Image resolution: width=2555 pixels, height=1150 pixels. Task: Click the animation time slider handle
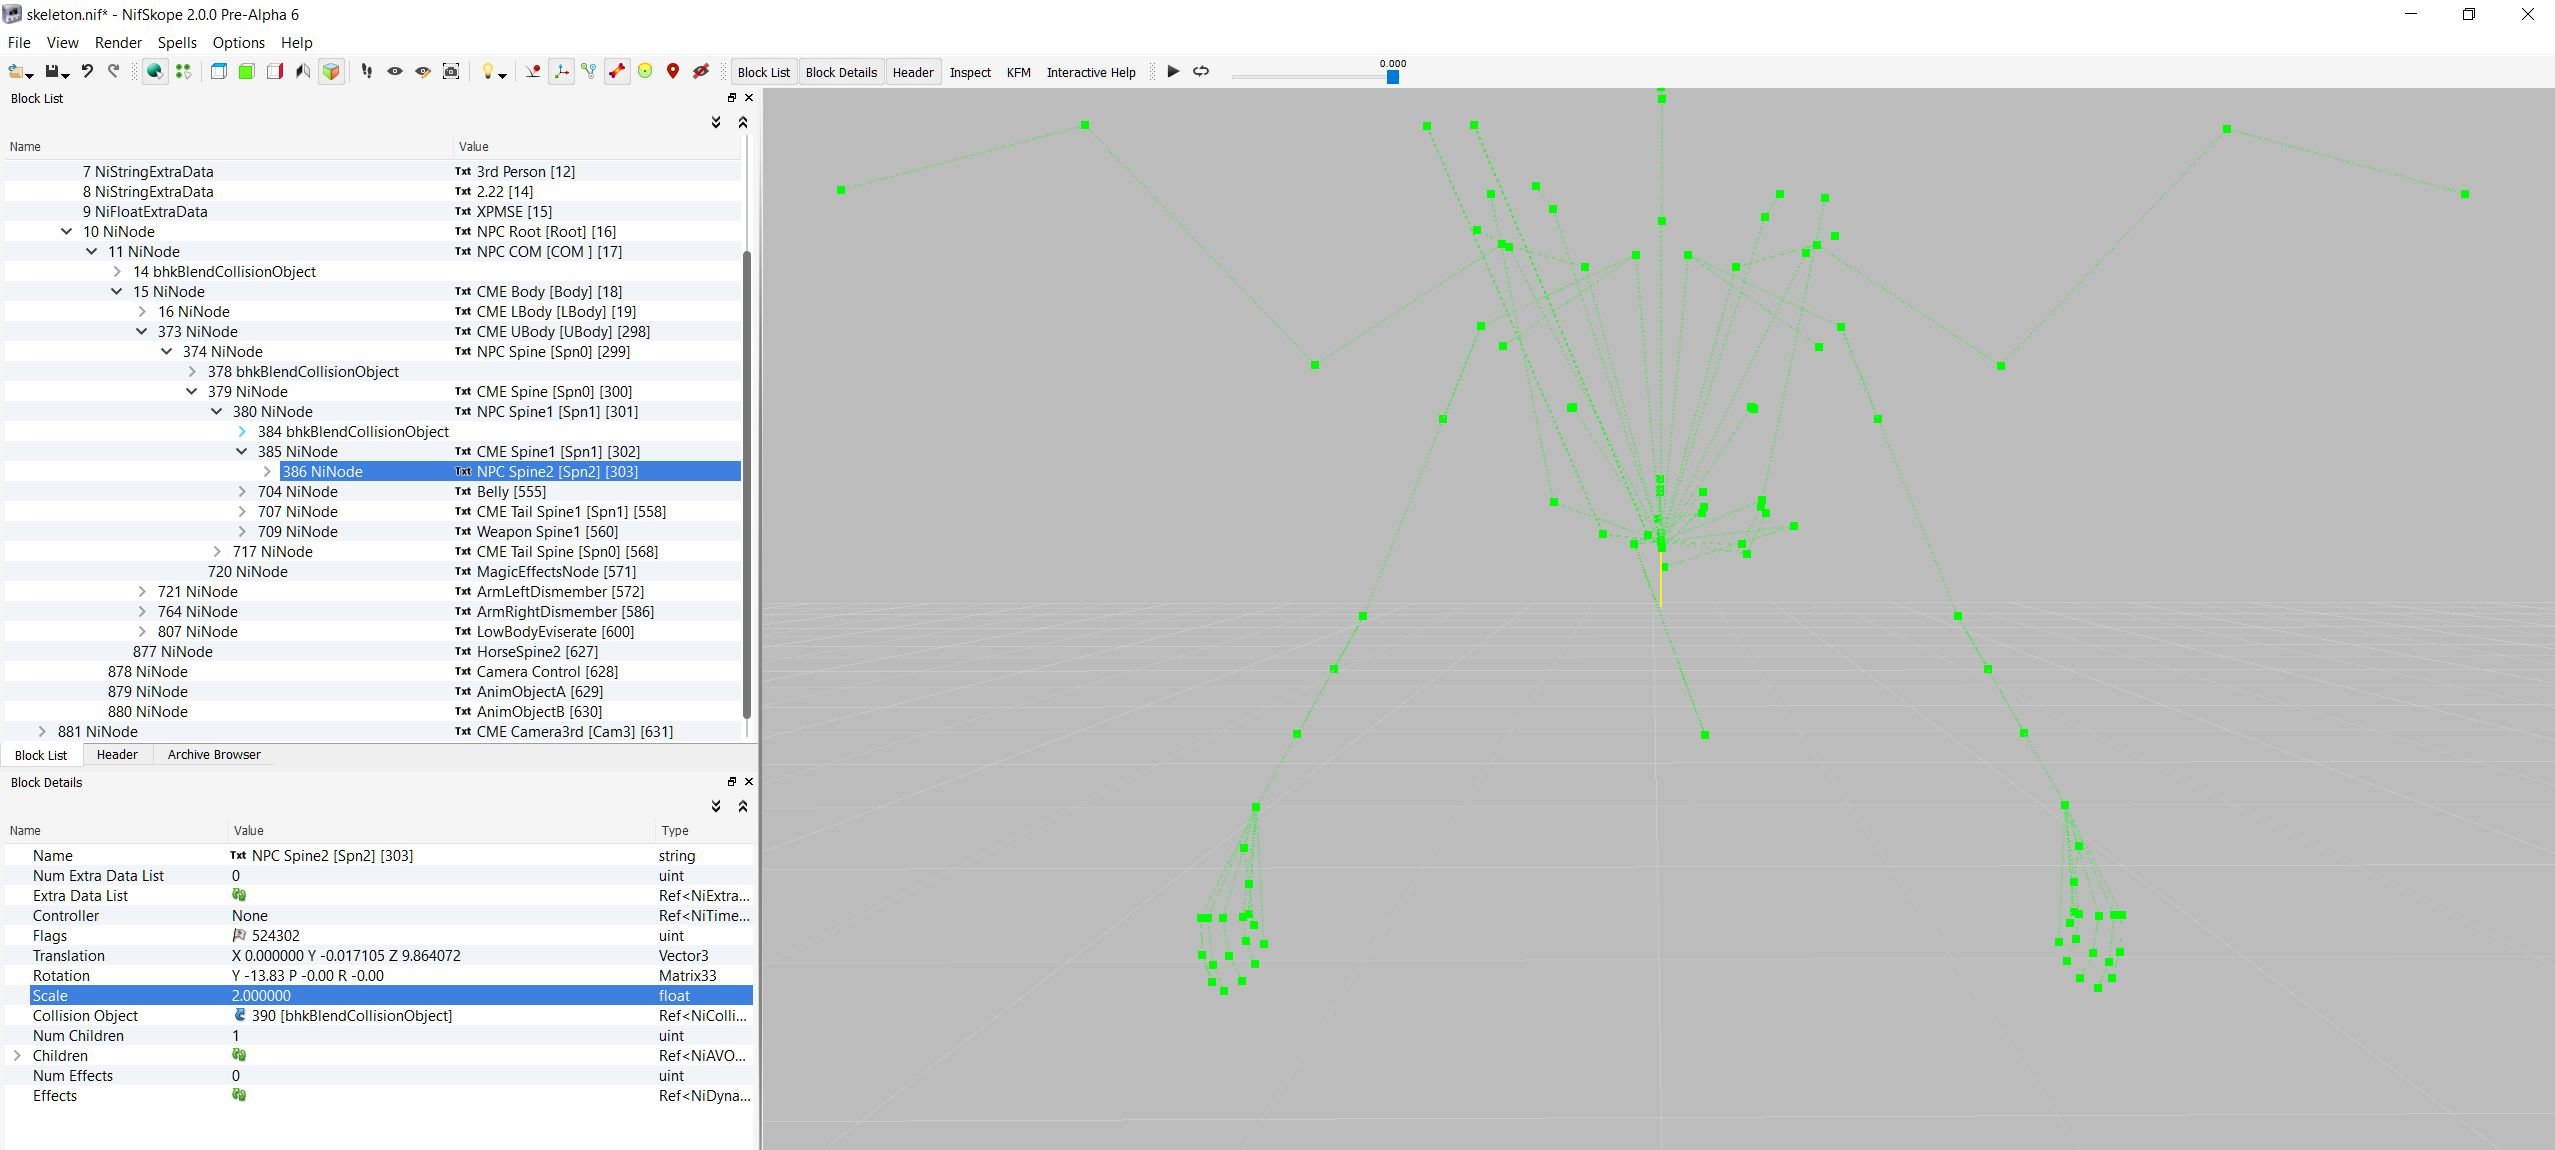click(1392, 77)
